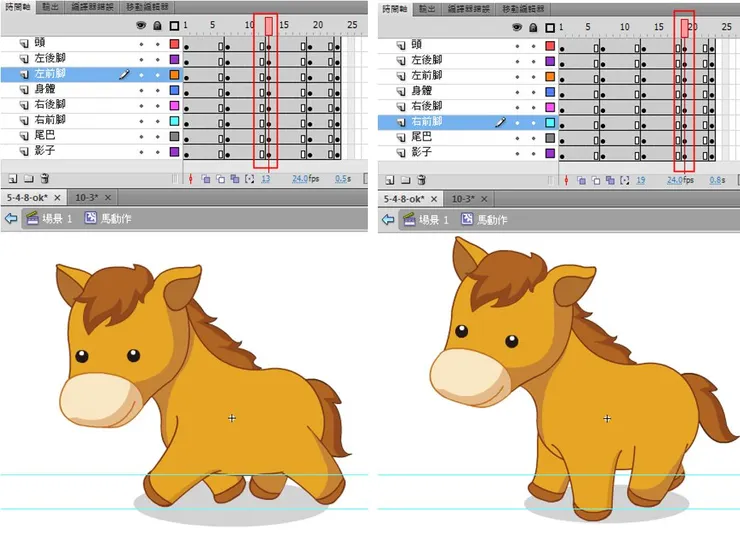Click Edit Multiple Frames icon in left timeline
Screen dimensions: 740x534
click(x=235, y=179)
